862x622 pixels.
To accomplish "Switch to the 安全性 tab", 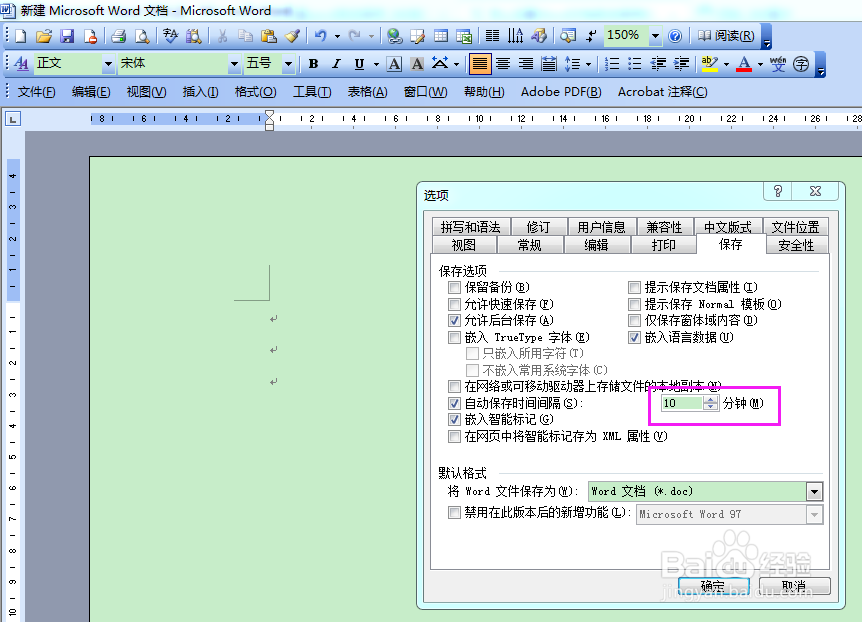I will point(796,245).
